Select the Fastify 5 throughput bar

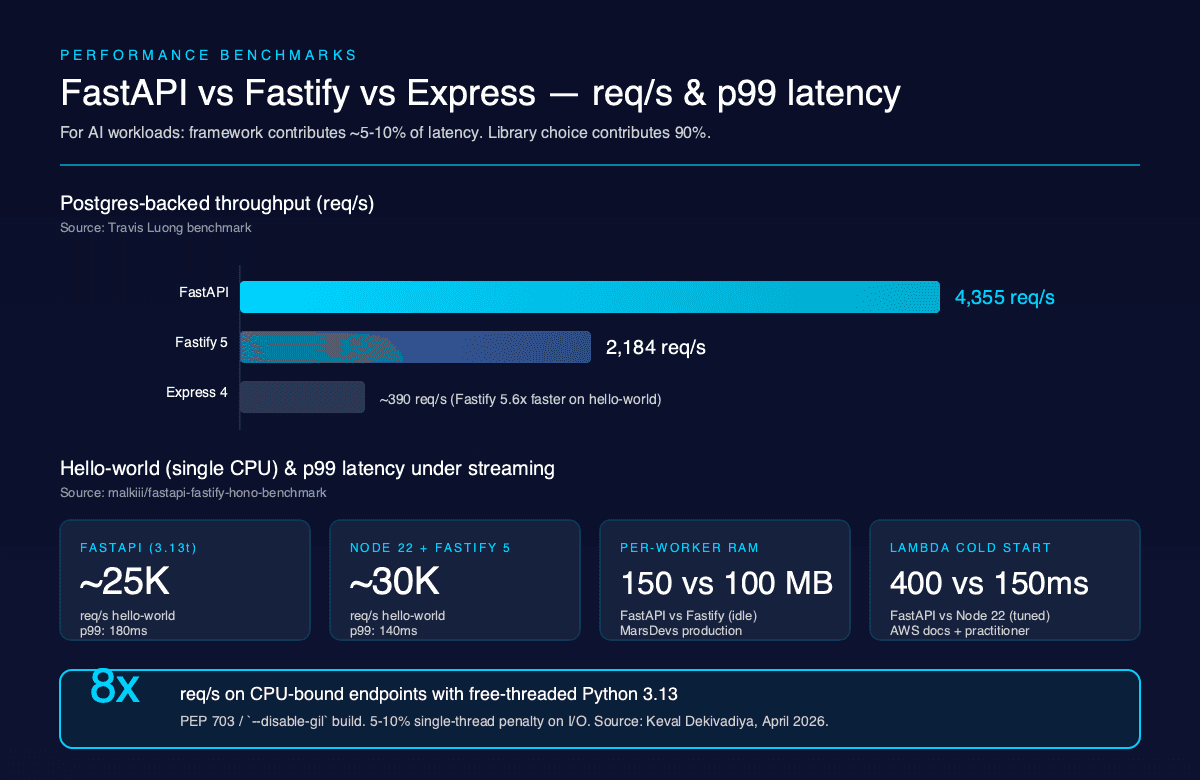(x=415, y=347)
